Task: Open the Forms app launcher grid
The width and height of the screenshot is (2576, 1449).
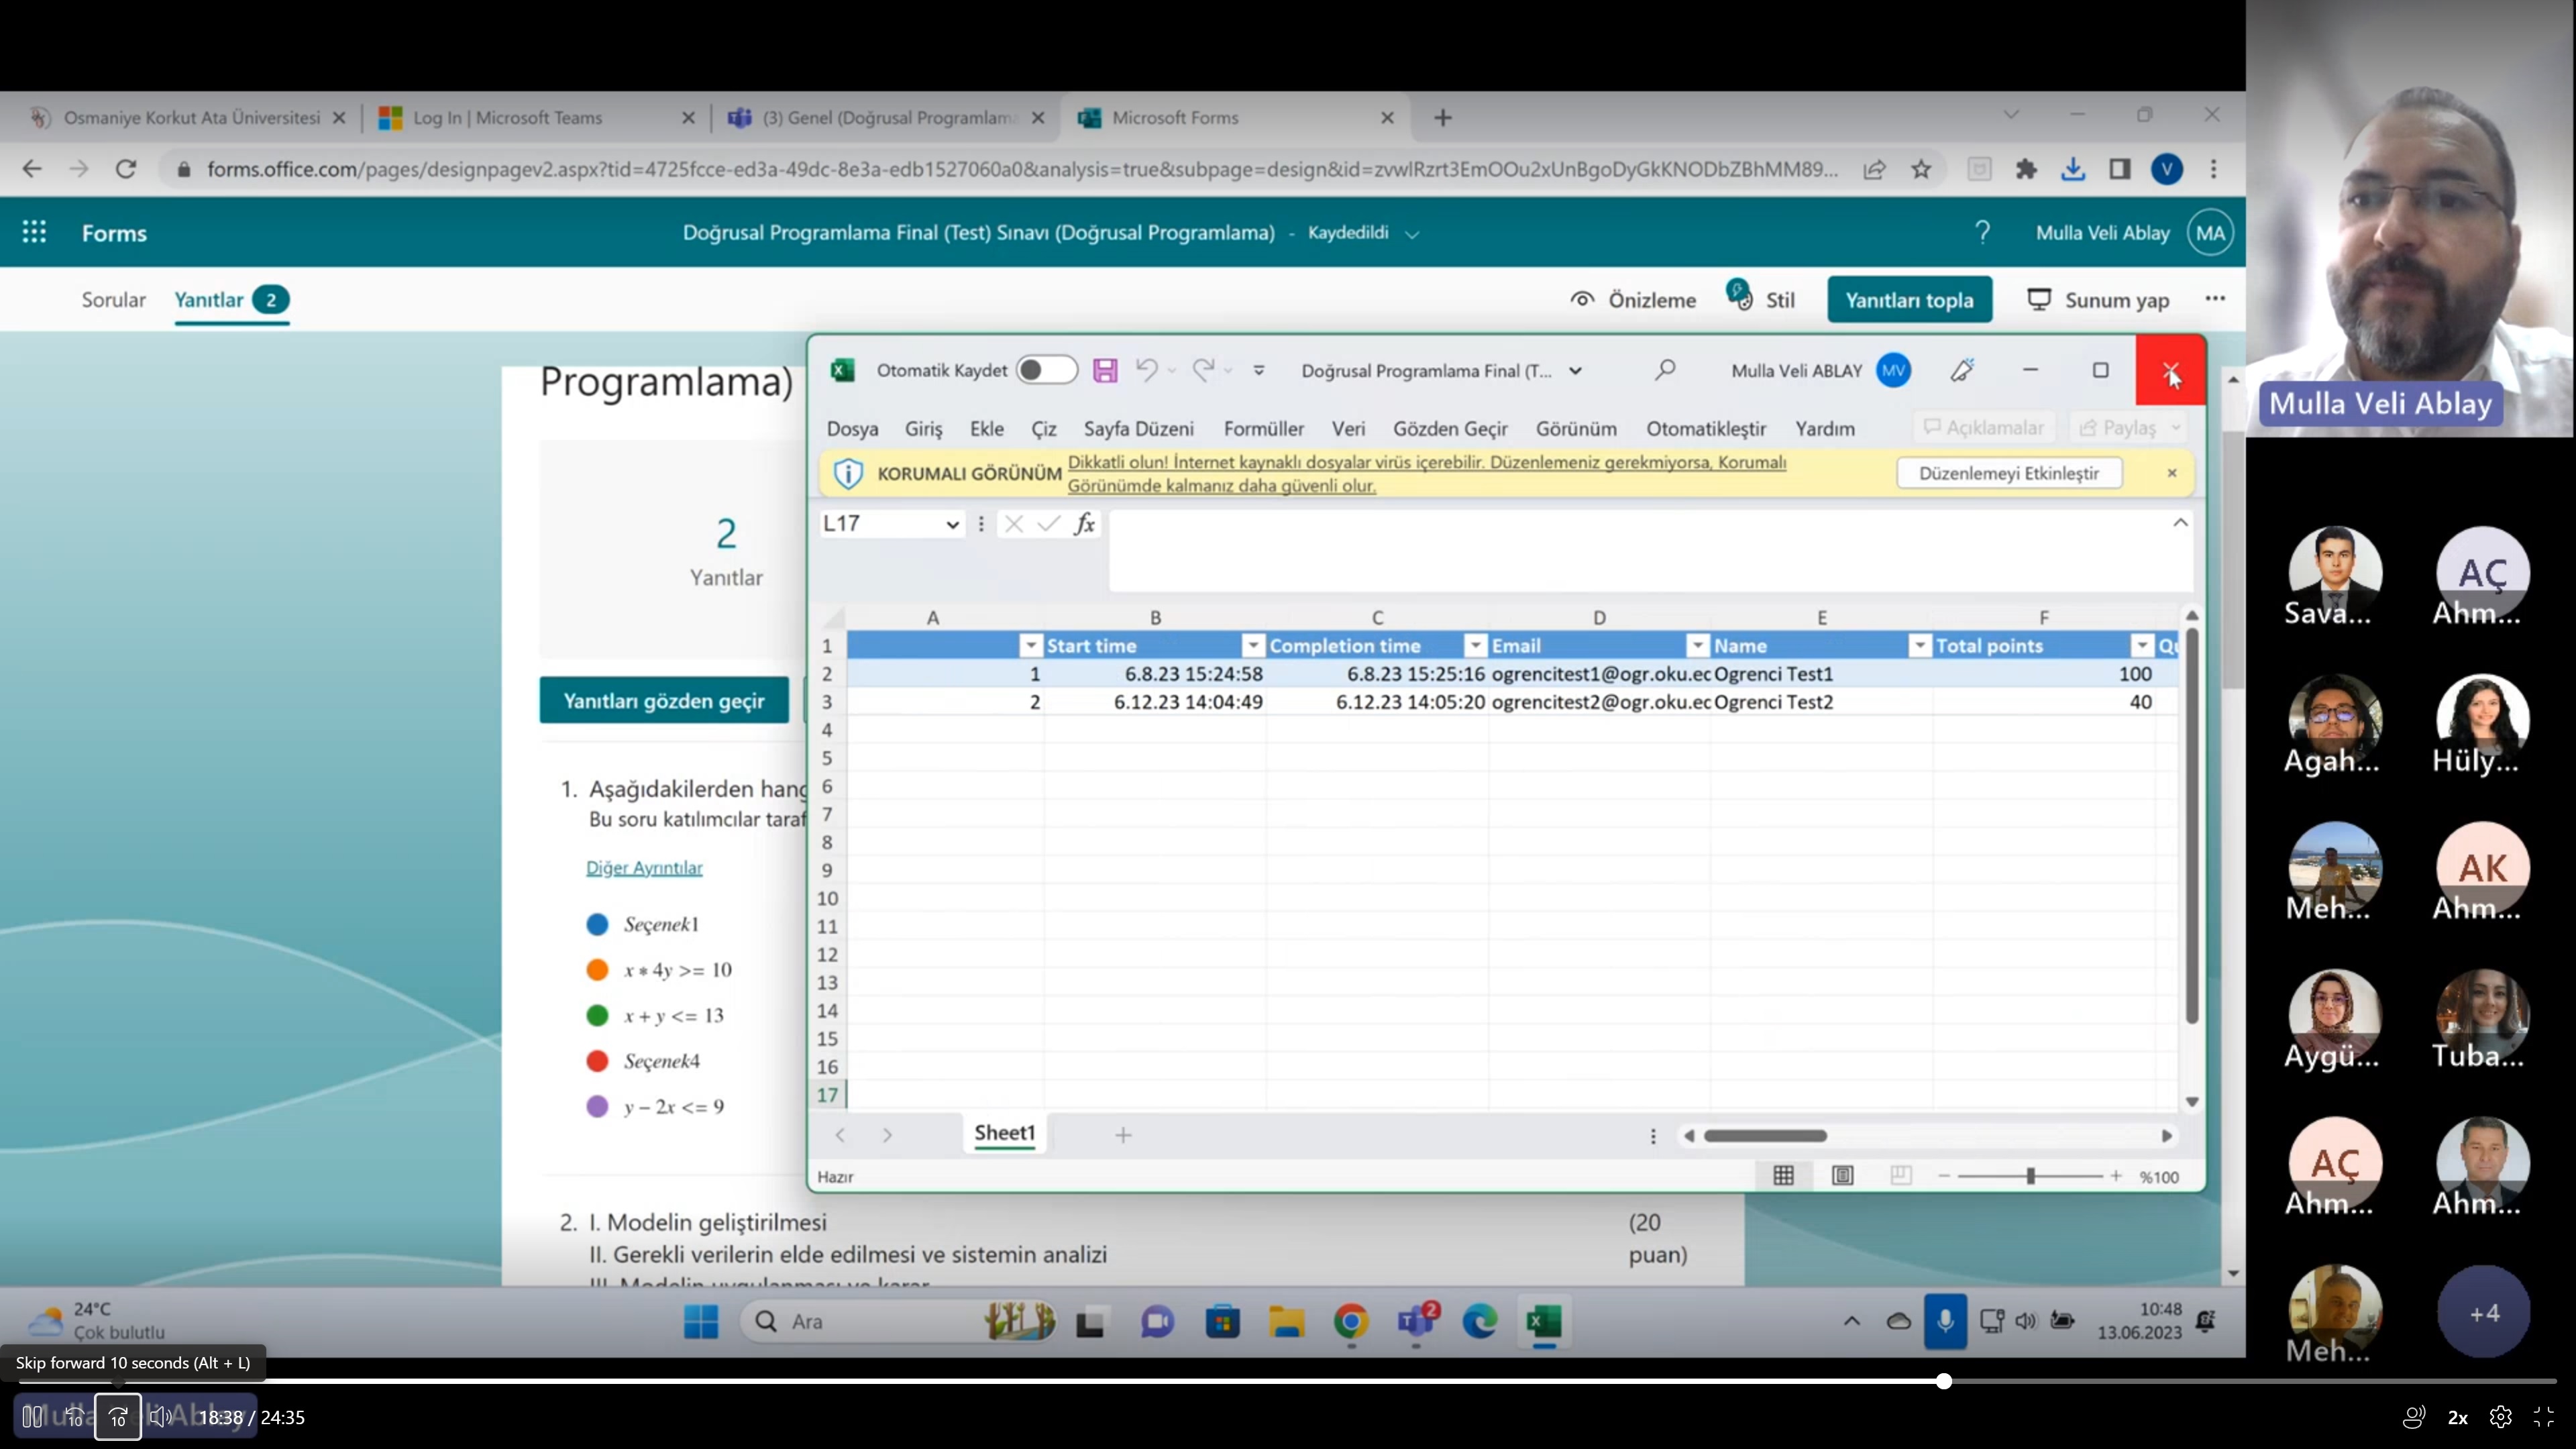Action: [34, 232]
